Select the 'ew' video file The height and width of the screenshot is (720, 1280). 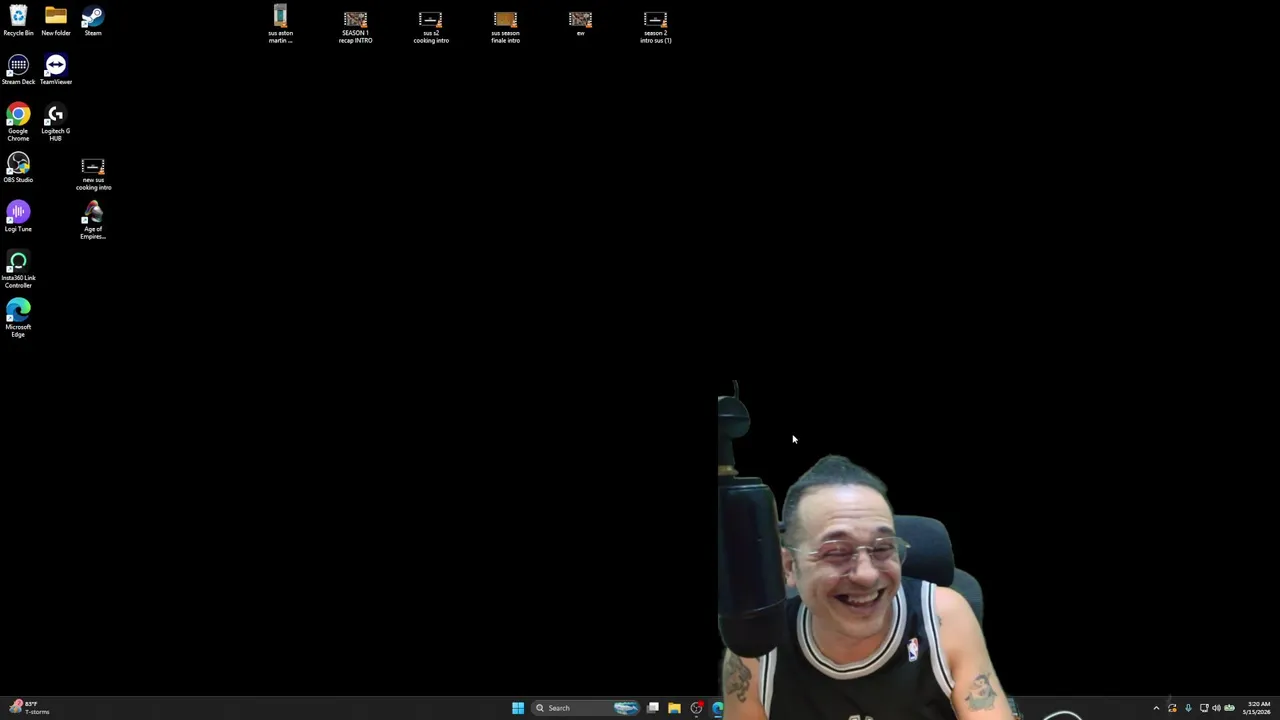point(580,24)
